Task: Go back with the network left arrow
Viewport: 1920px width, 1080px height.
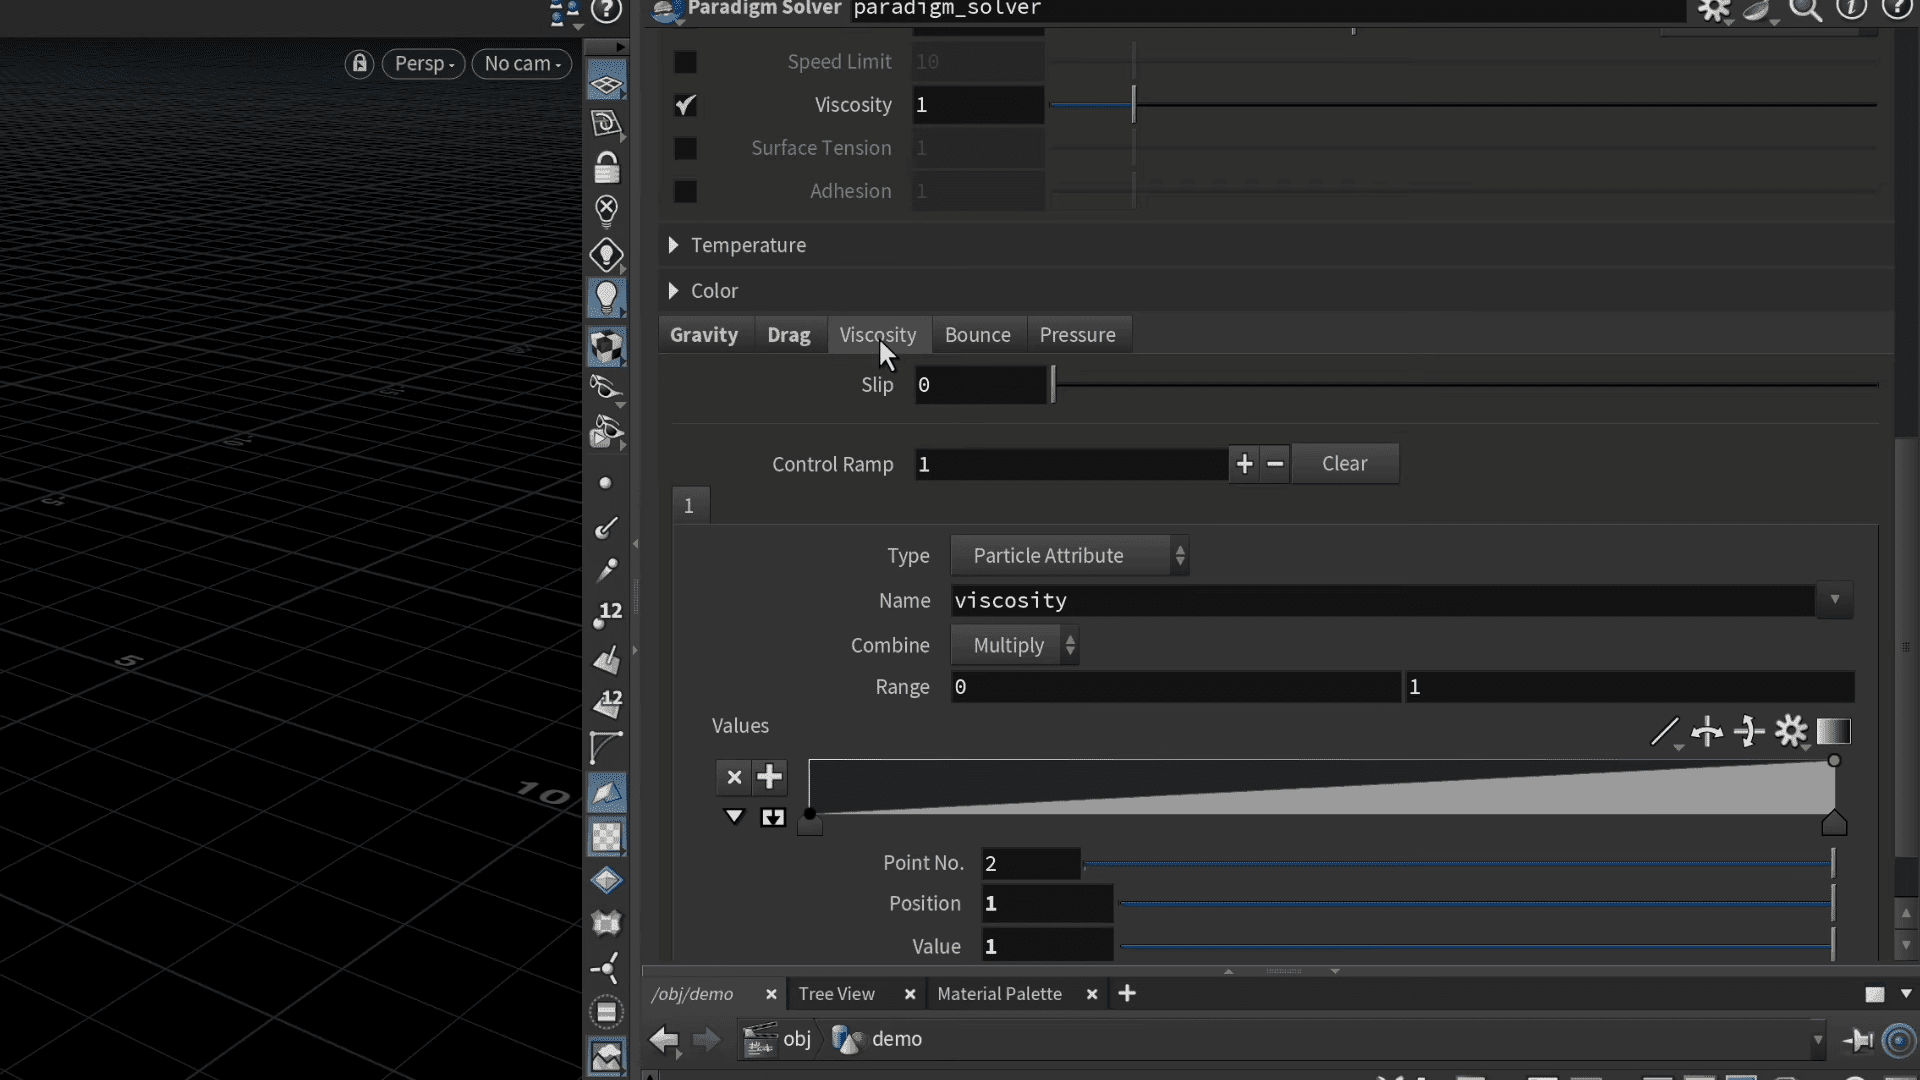Action: 664,1040
